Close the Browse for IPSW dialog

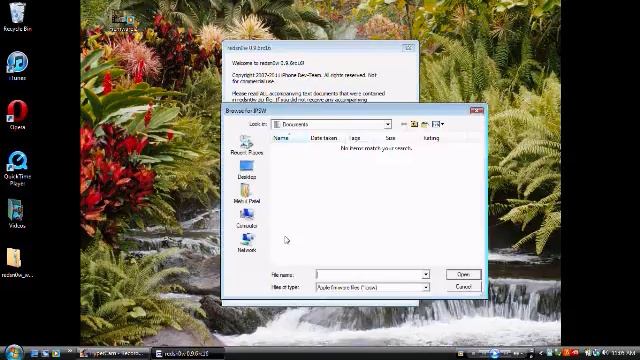476,110
